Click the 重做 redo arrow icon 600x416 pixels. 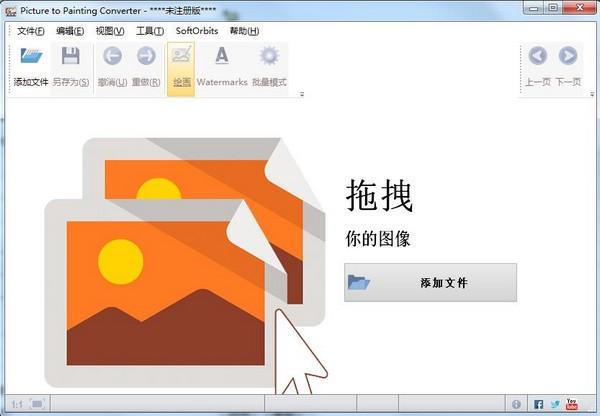146,56
